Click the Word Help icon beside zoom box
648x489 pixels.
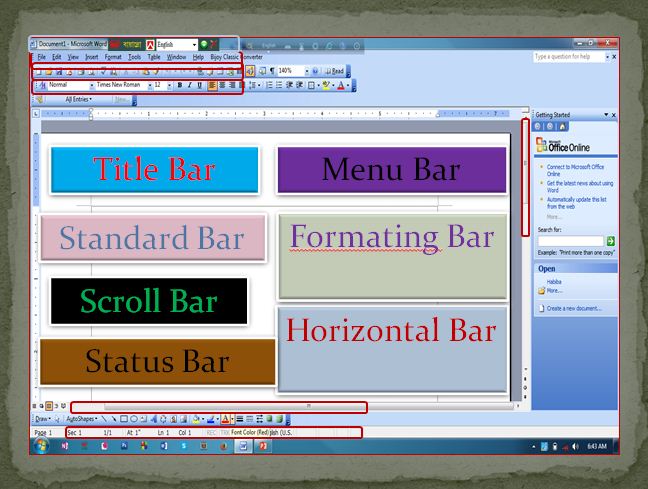click(315, 71)
